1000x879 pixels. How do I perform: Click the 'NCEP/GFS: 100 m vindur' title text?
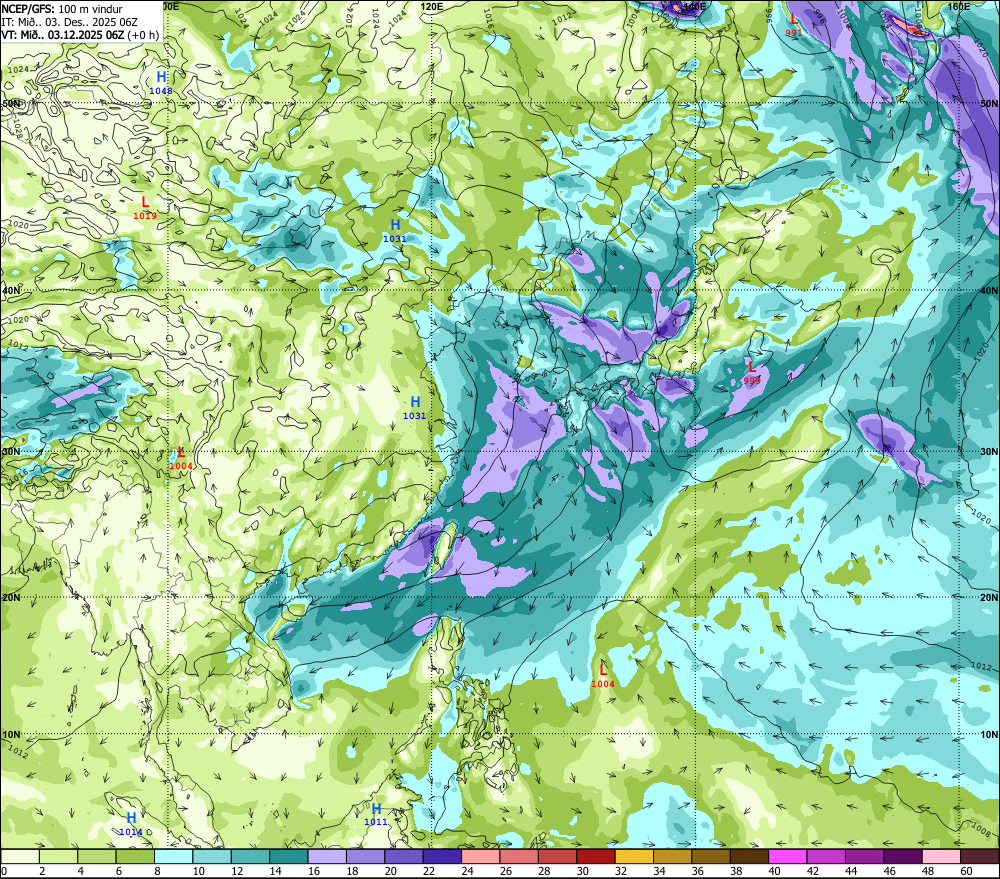pos(62,9)
